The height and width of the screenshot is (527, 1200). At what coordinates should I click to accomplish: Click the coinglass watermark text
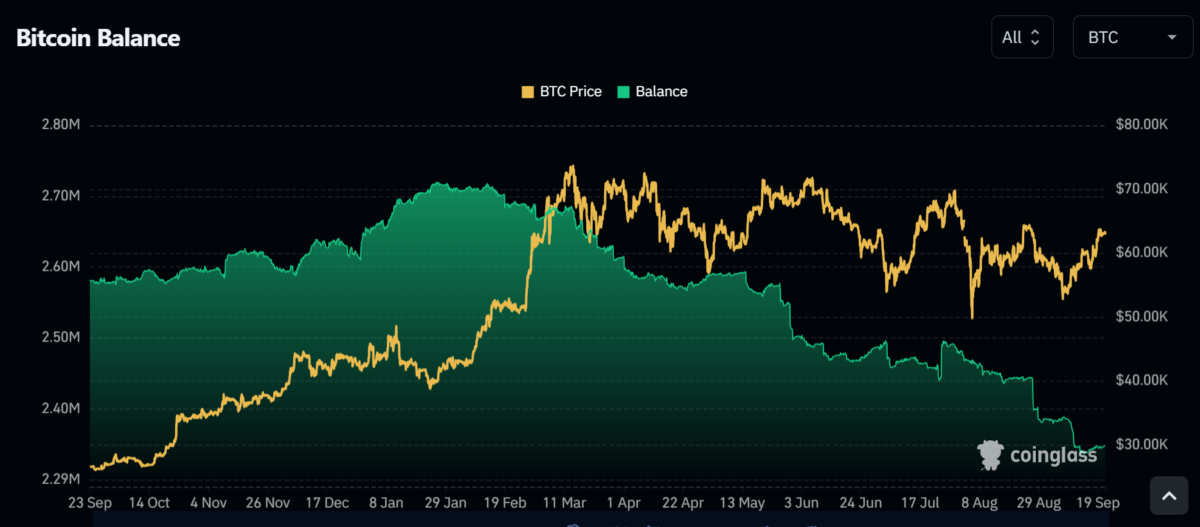(x=1052, y=455)
